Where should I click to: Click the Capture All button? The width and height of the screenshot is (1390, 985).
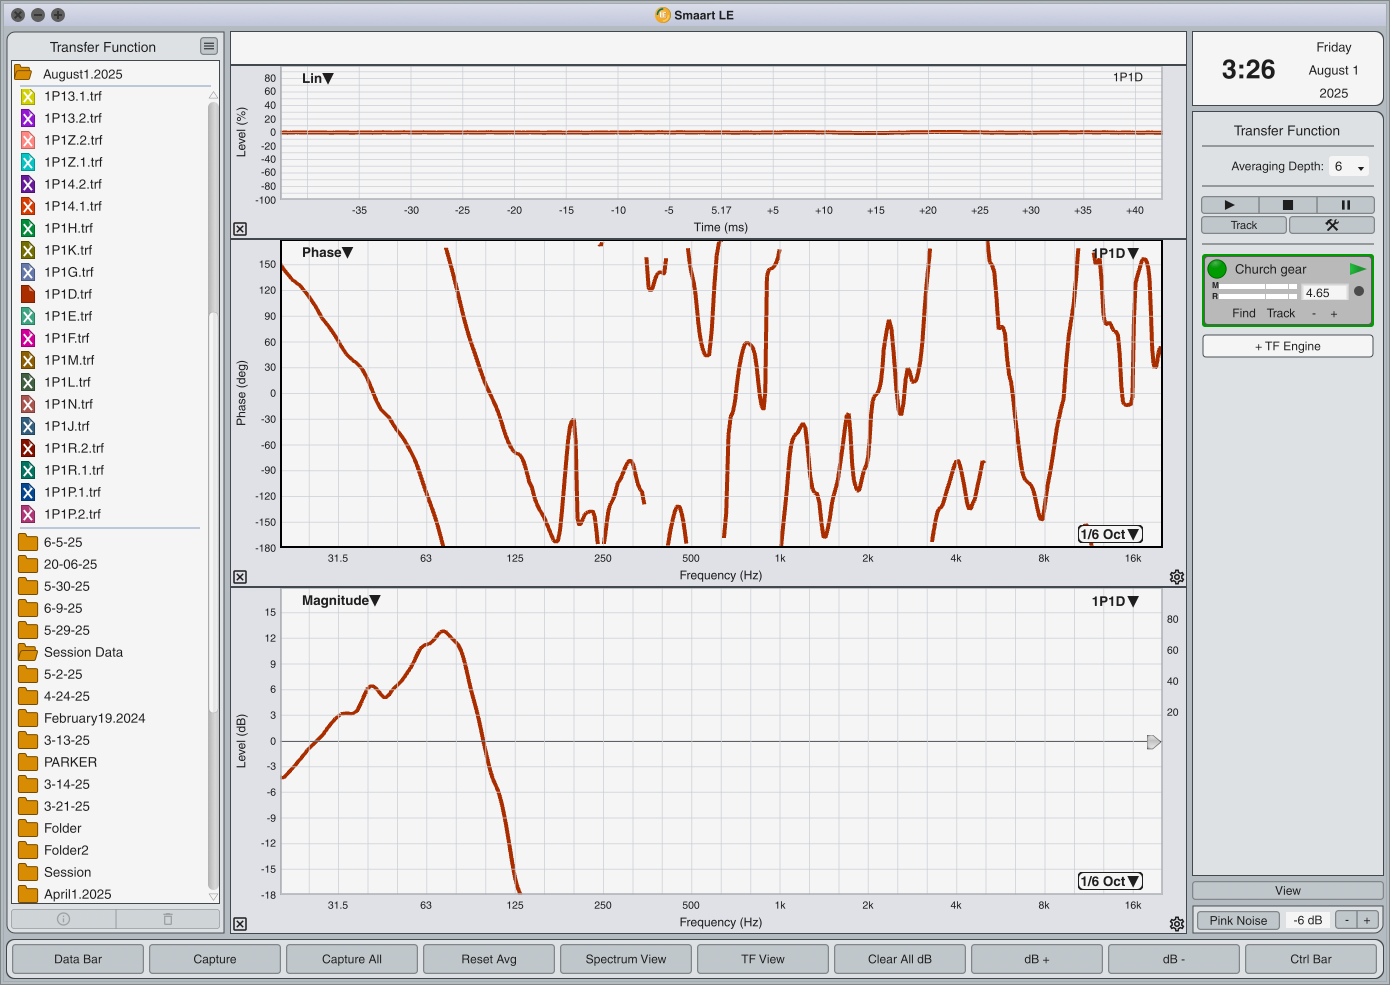[352, 959]
